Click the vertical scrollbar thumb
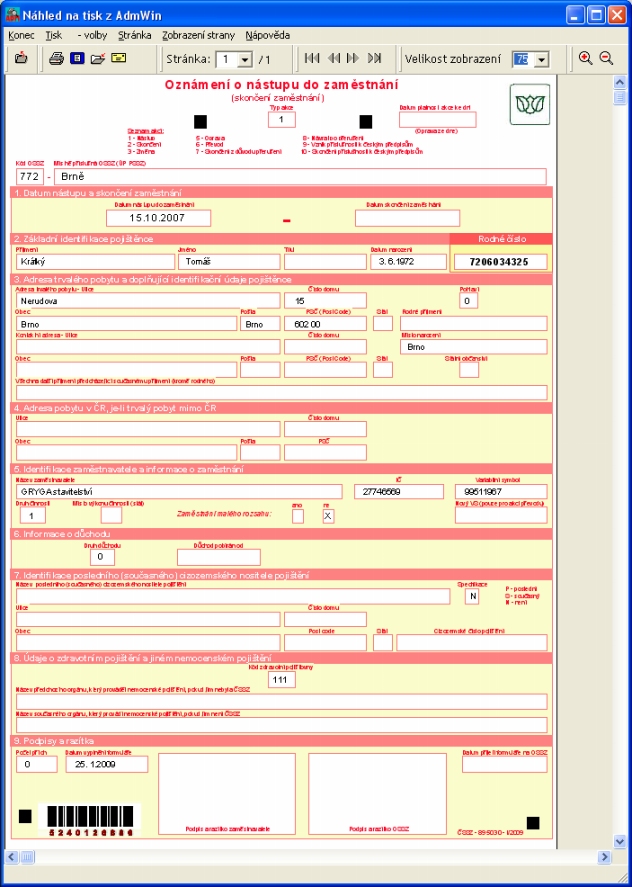This screenshot has width=632, height=887. pos(620,97)
